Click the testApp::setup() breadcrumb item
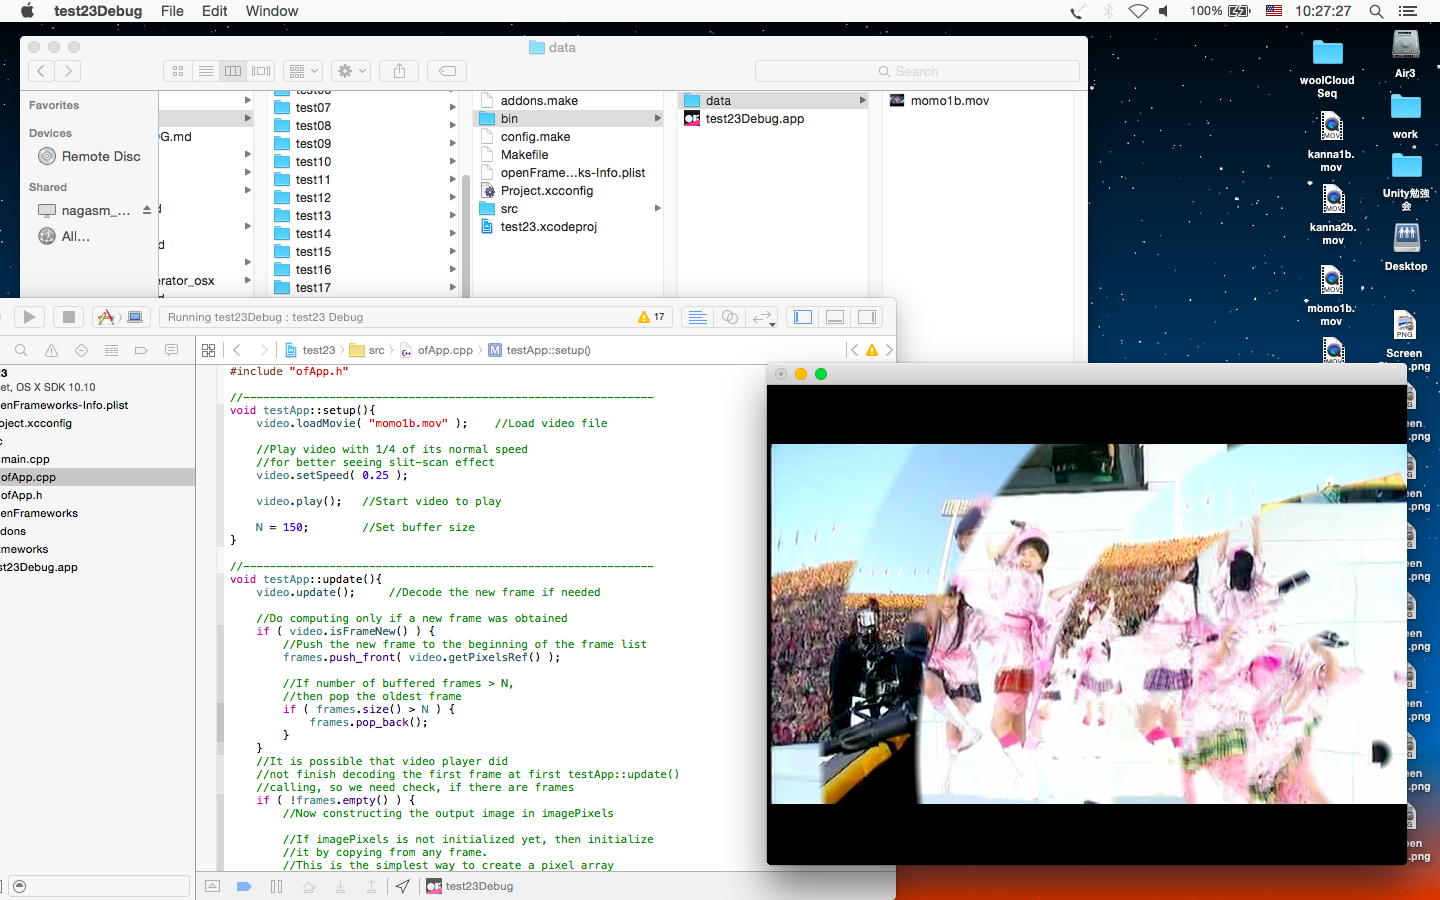The height and width of the screenshot is (900, 1440). [547, 350]
